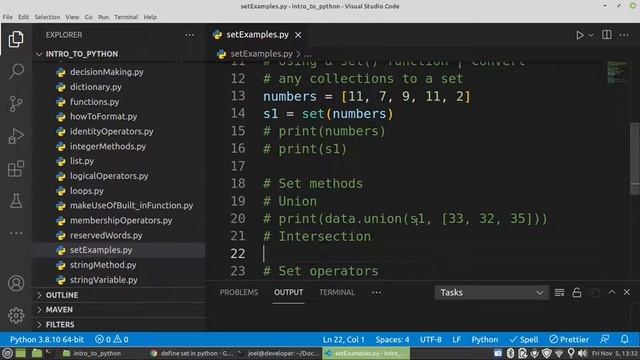The width and height of the screenshot is (640, 360).
Task: Open the feedback icon in status bar
Action: [604, 339]
